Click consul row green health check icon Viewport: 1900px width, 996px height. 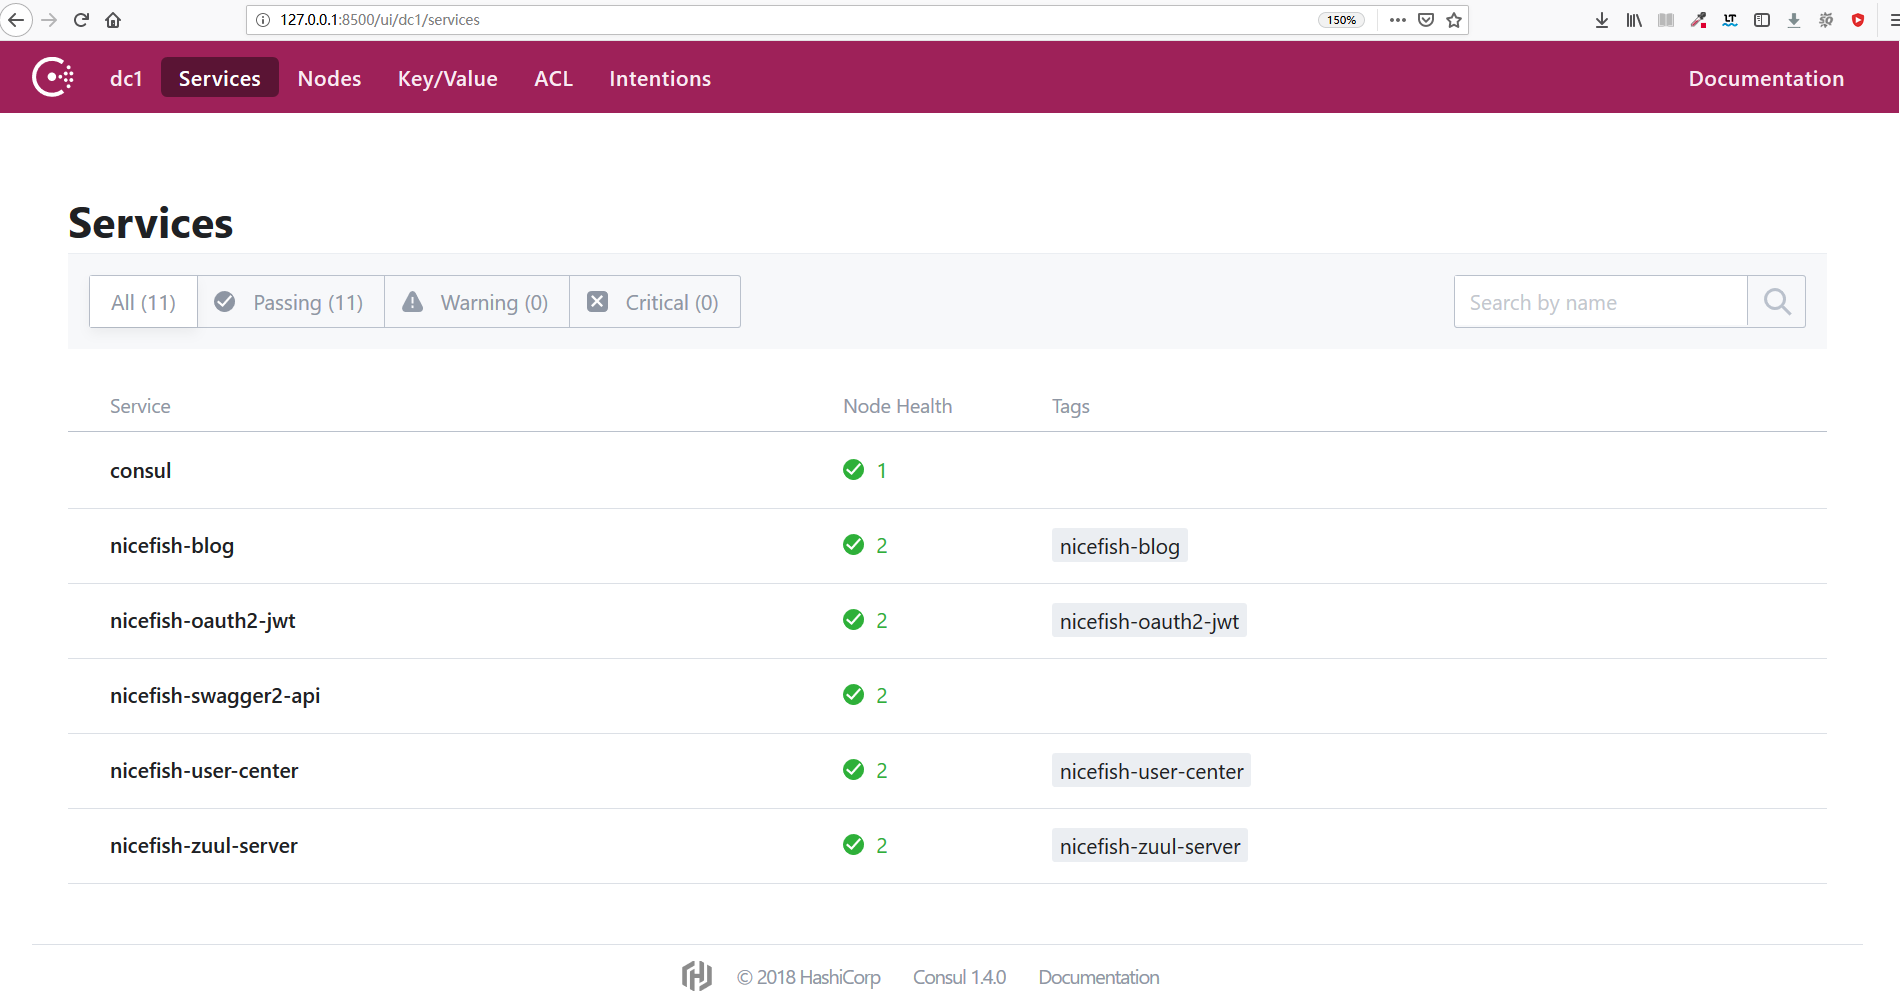853,469
